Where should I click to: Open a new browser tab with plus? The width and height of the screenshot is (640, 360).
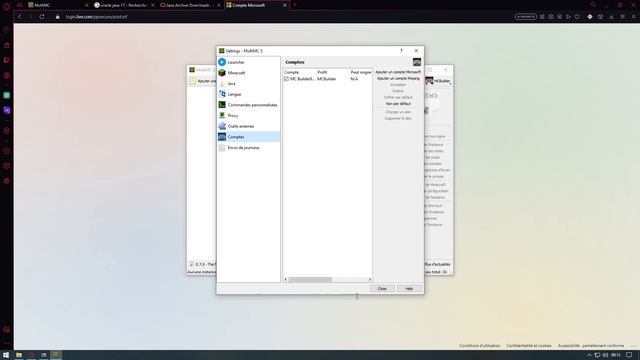click(x=295, y=5)
